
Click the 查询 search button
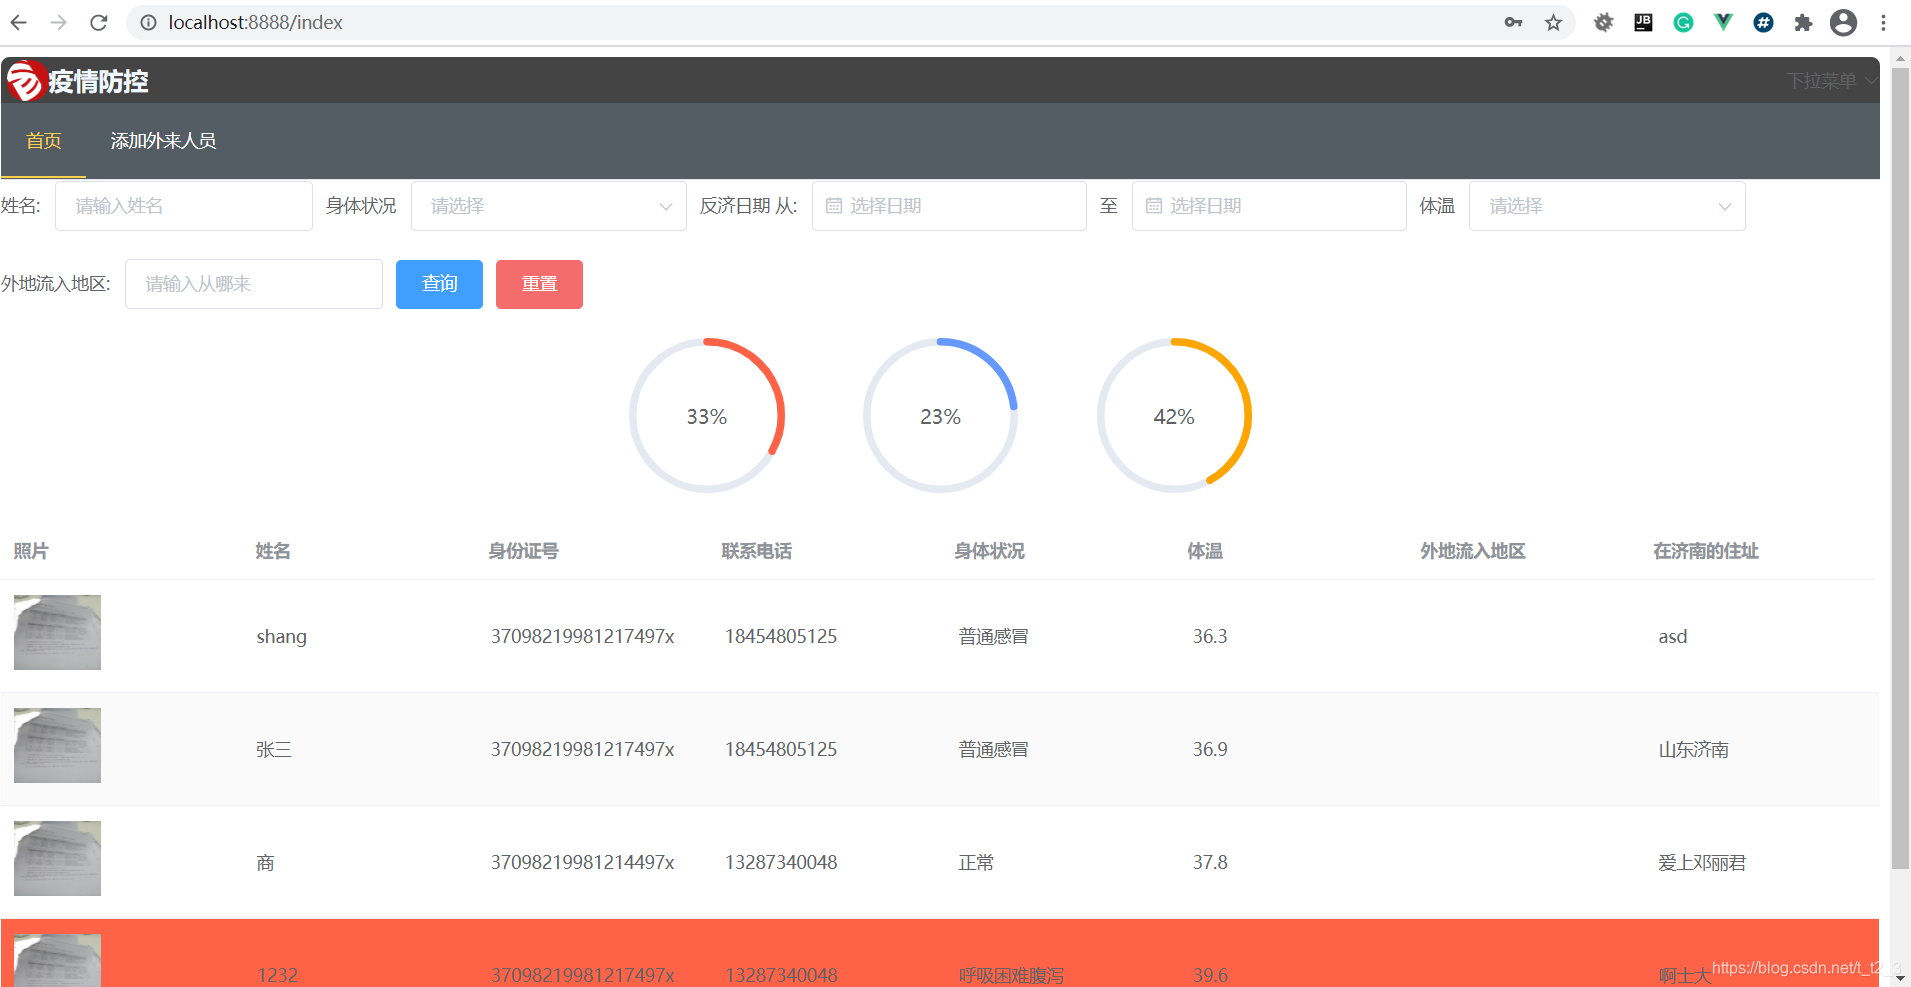pyautogui.click(x=439, y=284)
